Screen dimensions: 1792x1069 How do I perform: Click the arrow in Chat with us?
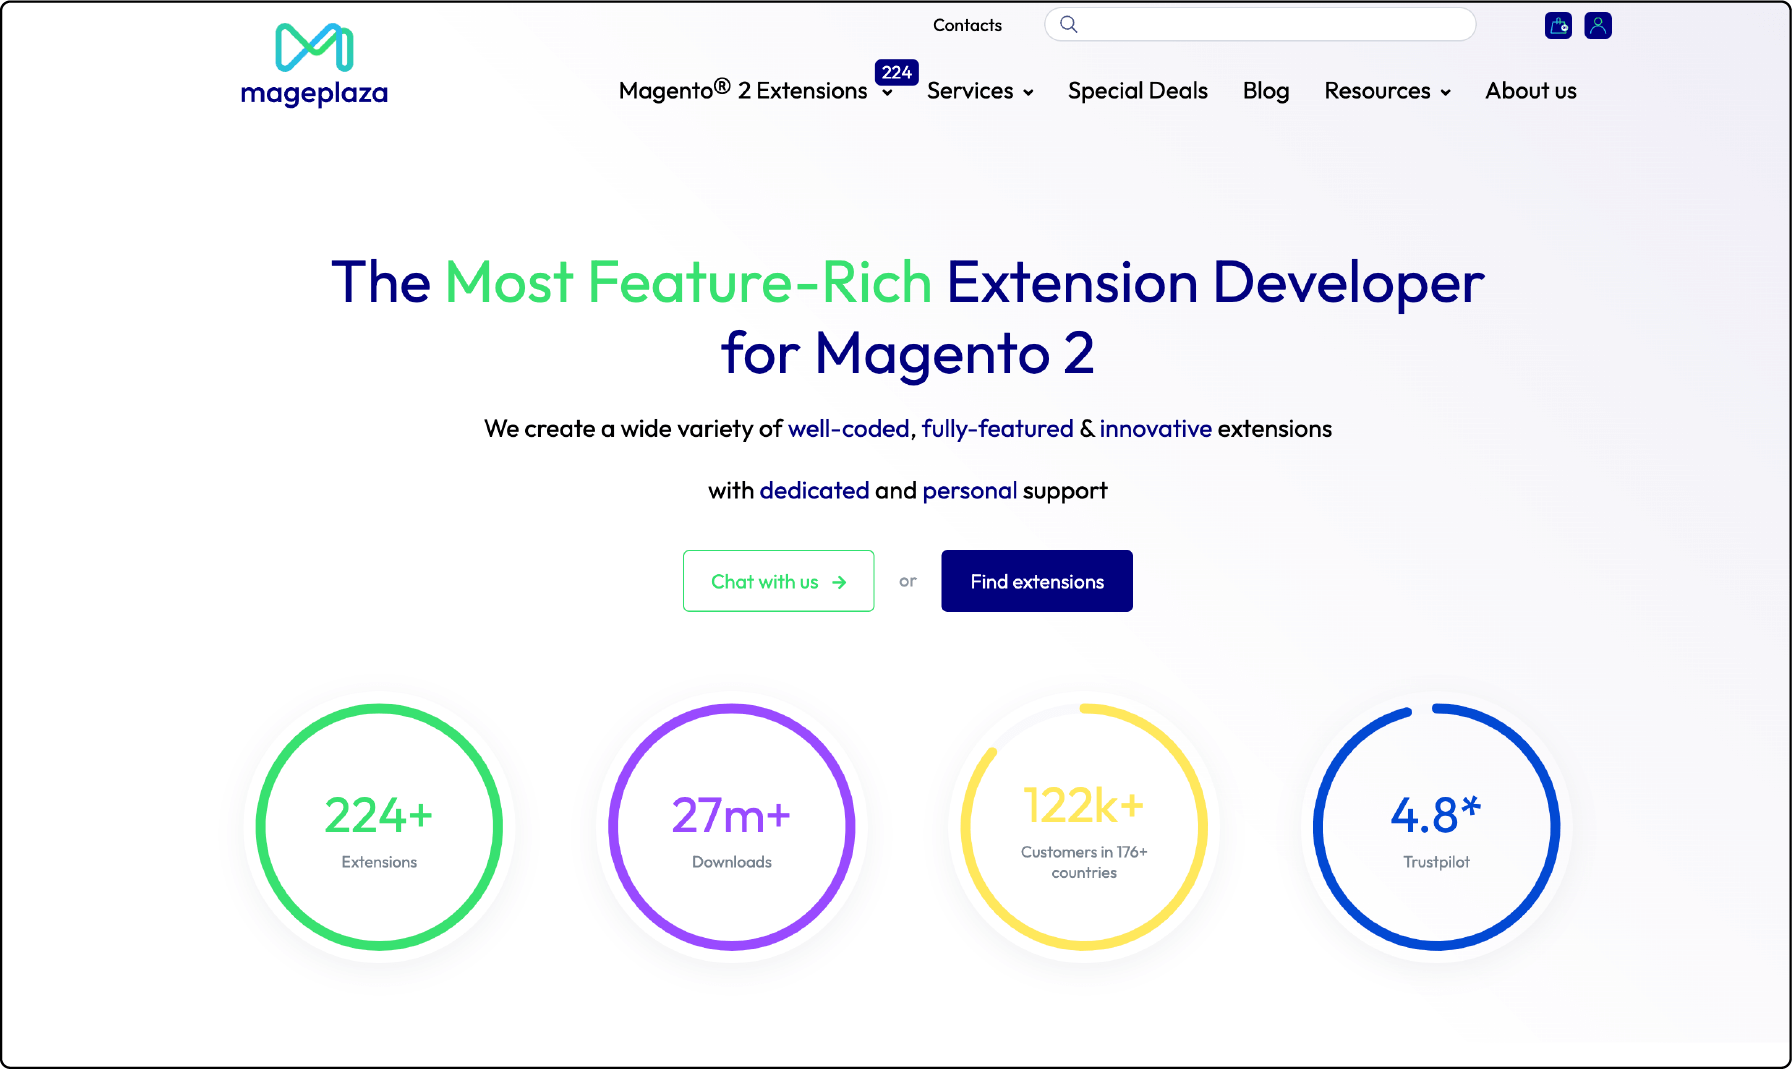point(839,582)
